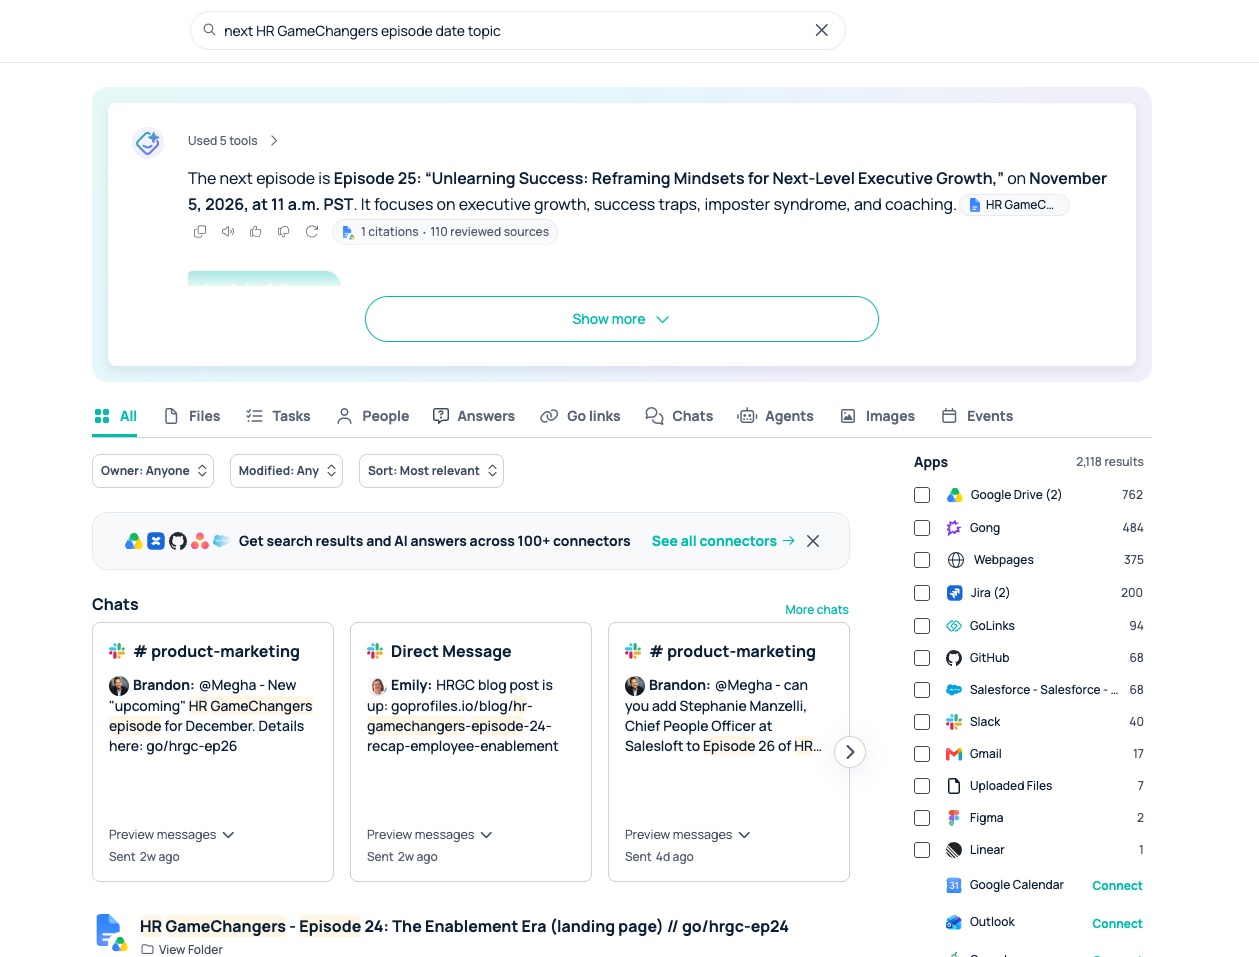Screen dimensions: 1259x957
Task: Click the More chats link
Action: (x=816, y=610)
